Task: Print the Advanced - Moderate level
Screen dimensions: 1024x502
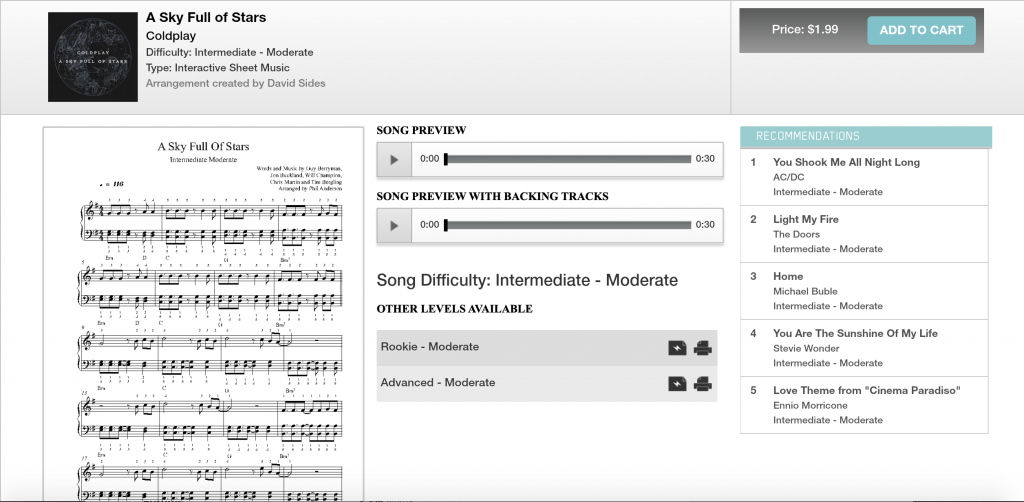Action: pos(703,384)
